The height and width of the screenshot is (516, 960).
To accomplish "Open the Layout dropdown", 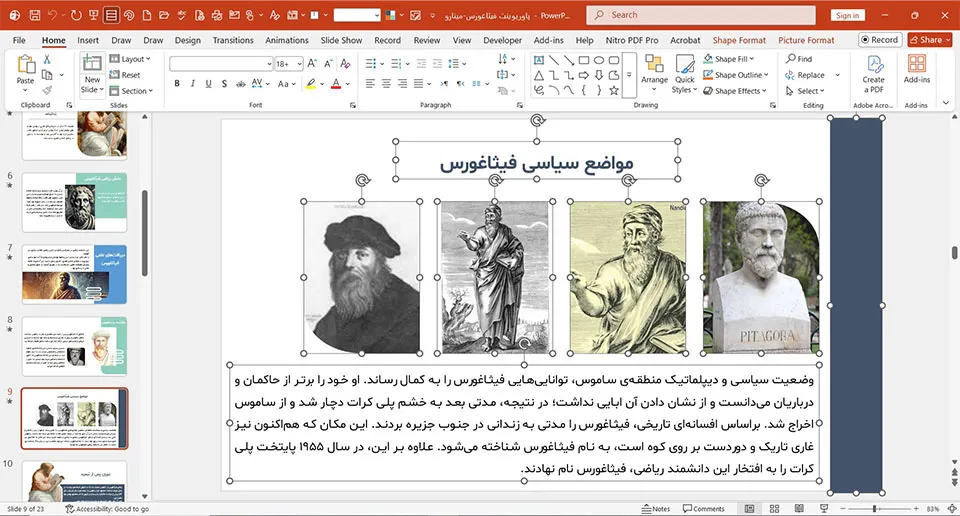I will click(130, 59).
